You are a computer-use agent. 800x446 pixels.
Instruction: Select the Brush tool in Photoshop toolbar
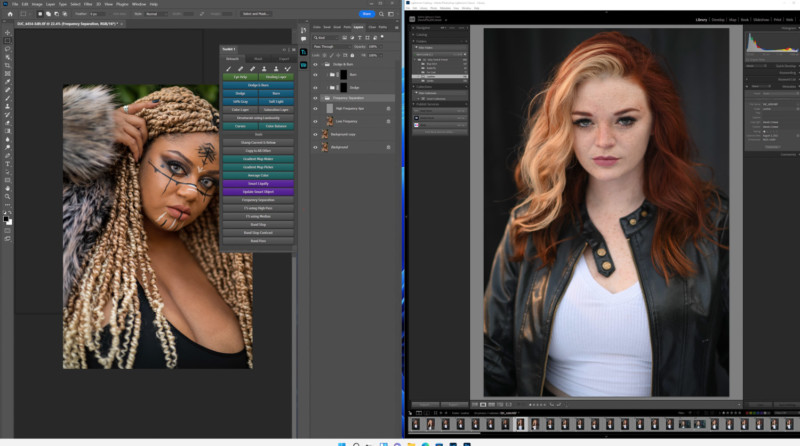[7, 98]
